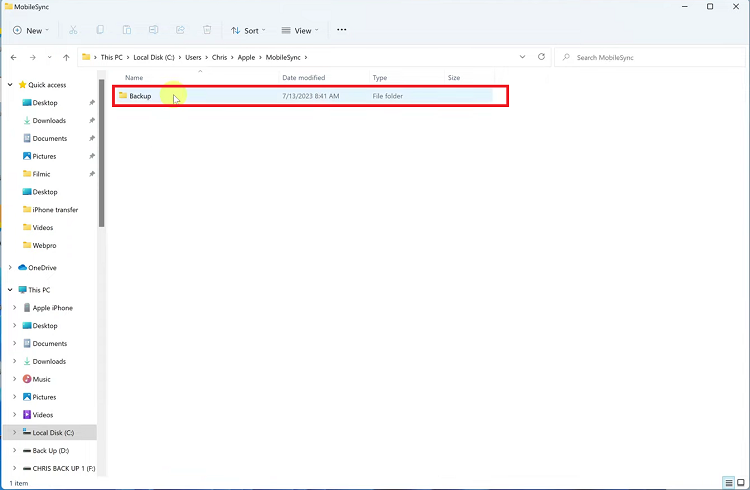750x490 pixels.
Task: Click Users in the breadcrumb path
Action: pos(193,57)
